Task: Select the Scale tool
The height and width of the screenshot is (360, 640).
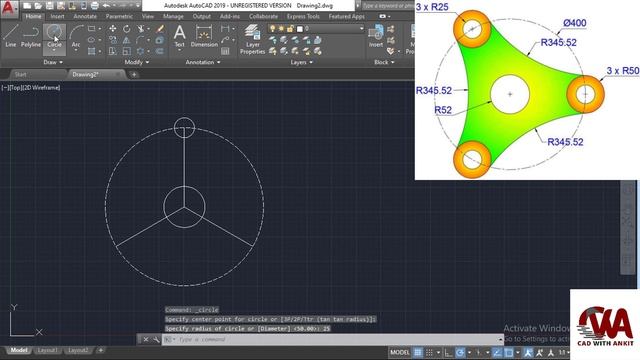Action: tap(127, 51)
